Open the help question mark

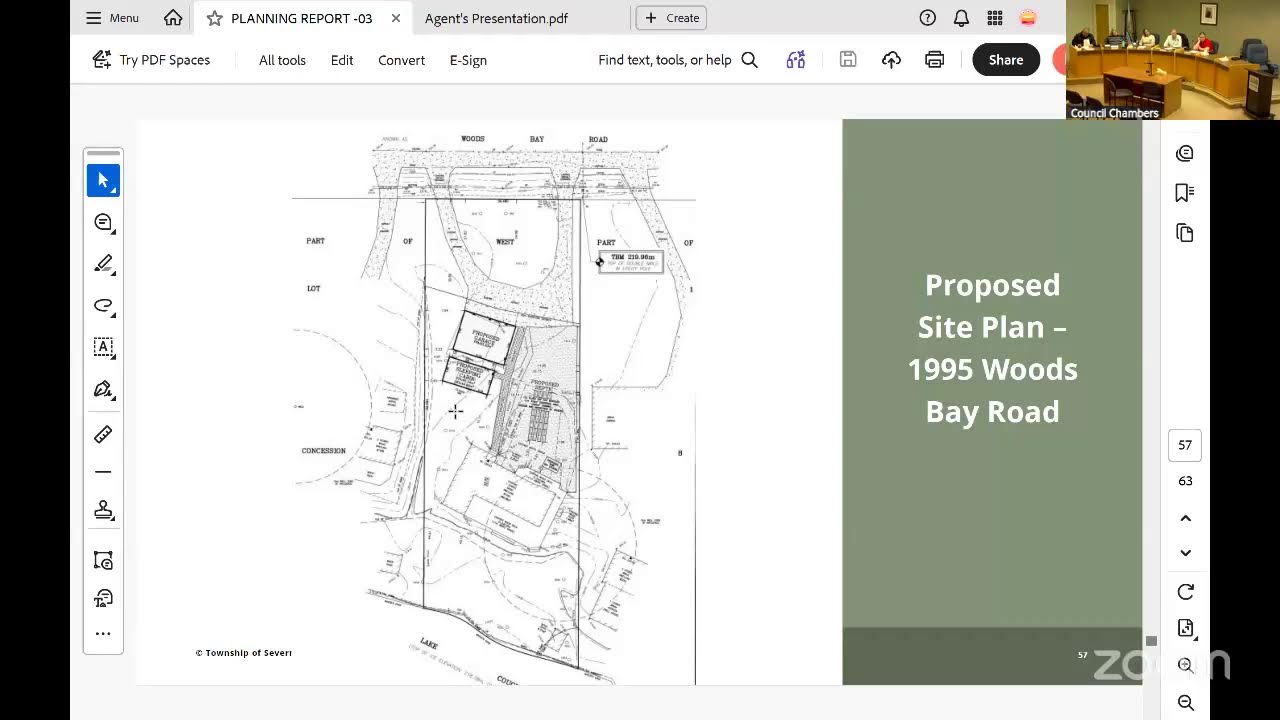click(x=928, y=18)
